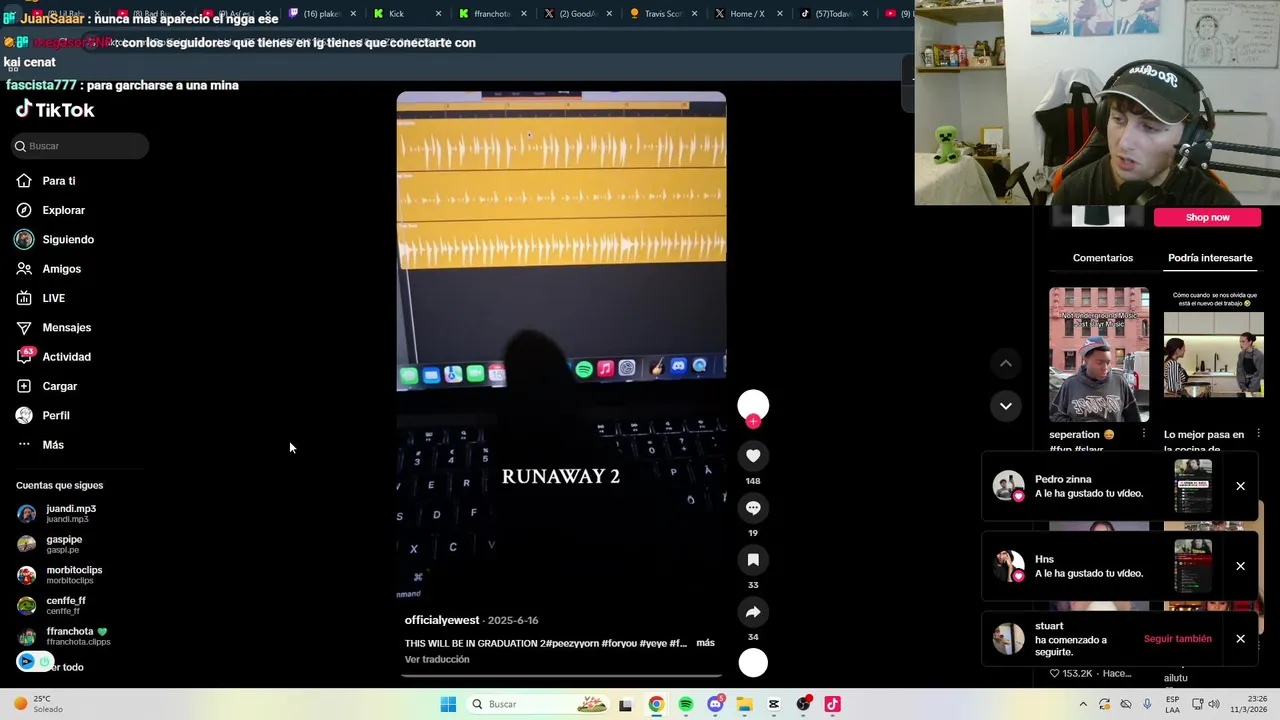Open Mensajes in the sidebar

(x=53, y=328)
